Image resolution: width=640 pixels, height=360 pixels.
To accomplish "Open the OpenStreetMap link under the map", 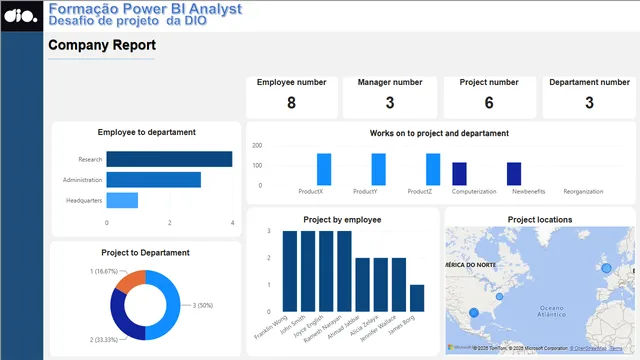I will click(588, 348).
